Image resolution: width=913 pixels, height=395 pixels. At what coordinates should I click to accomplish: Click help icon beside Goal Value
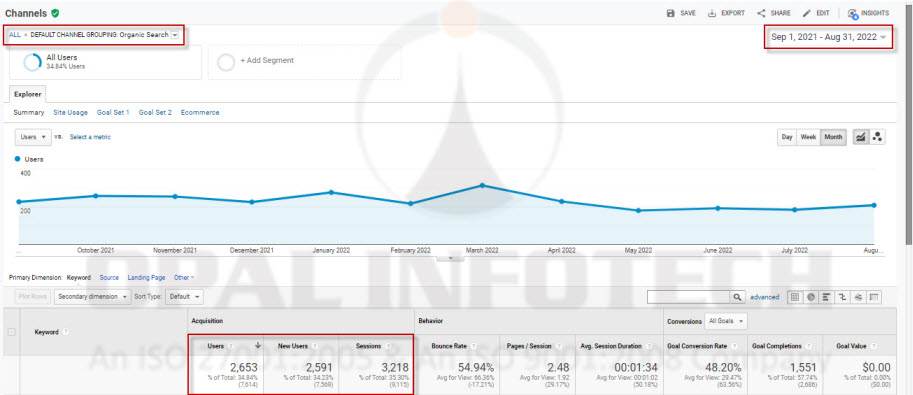coord(875,346)
